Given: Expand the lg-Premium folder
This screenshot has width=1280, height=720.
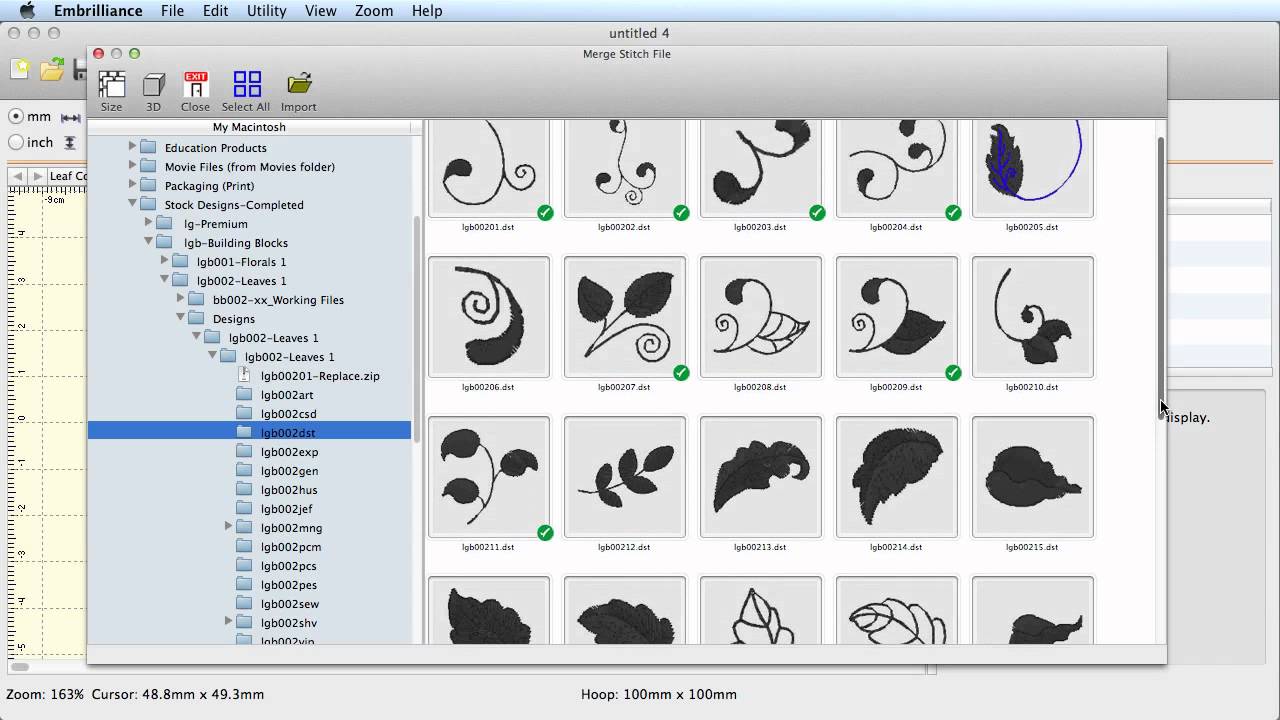Looking at the screenshot, I should click(148, 223).
